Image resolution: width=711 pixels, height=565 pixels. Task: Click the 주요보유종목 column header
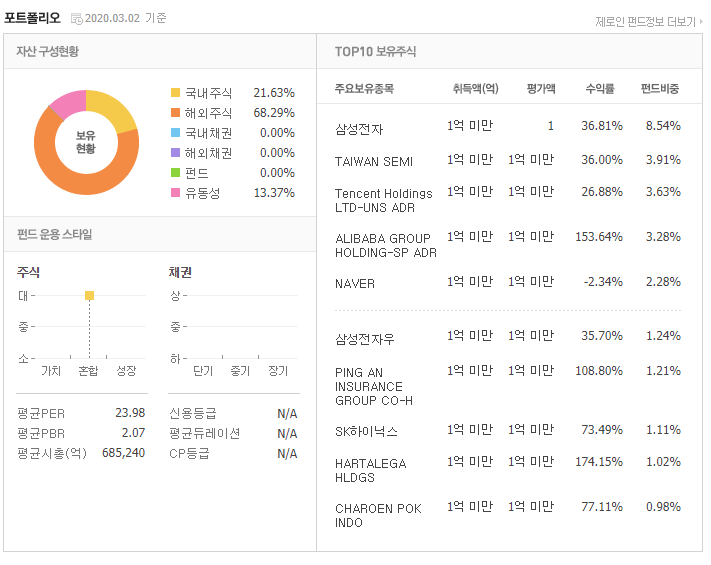364,88
